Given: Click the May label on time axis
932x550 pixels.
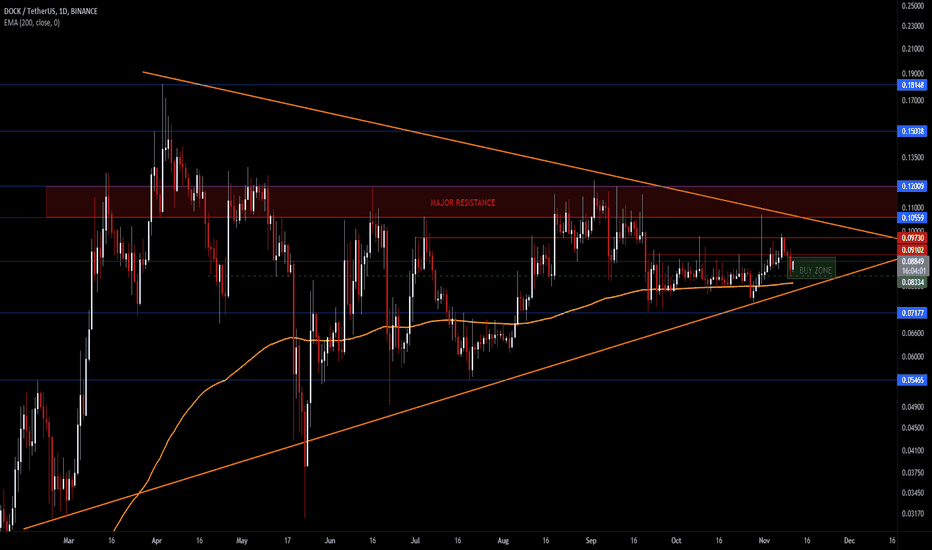Looking at the screenshot, I should tap(241, 540).
